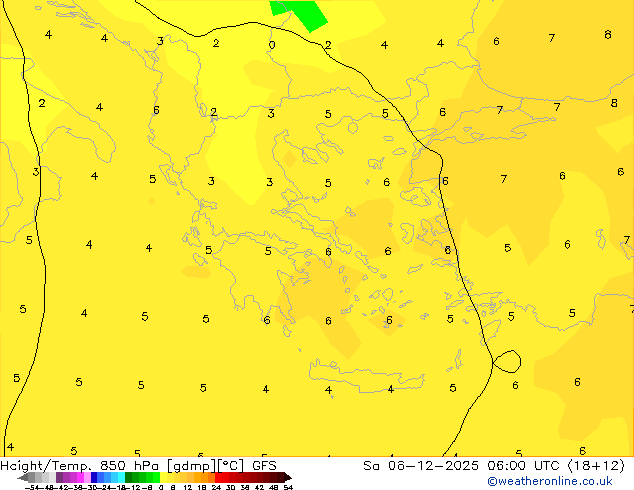This screenshot has height=490, width=634.
Task: Click the gray left arrow end of the color scale
Action: pos(23,478)
